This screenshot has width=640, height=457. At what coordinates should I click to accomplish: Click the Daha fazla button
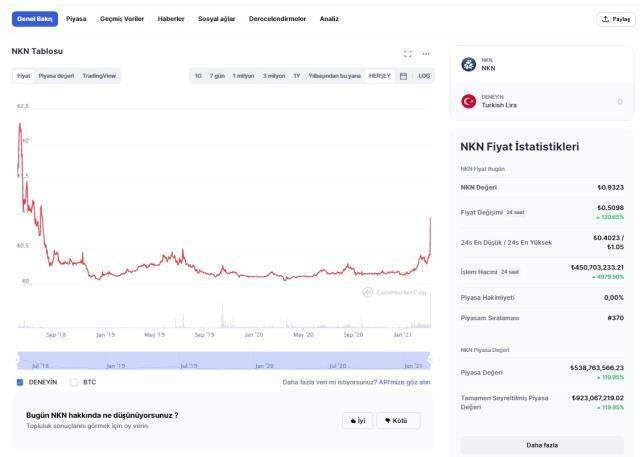542,445
